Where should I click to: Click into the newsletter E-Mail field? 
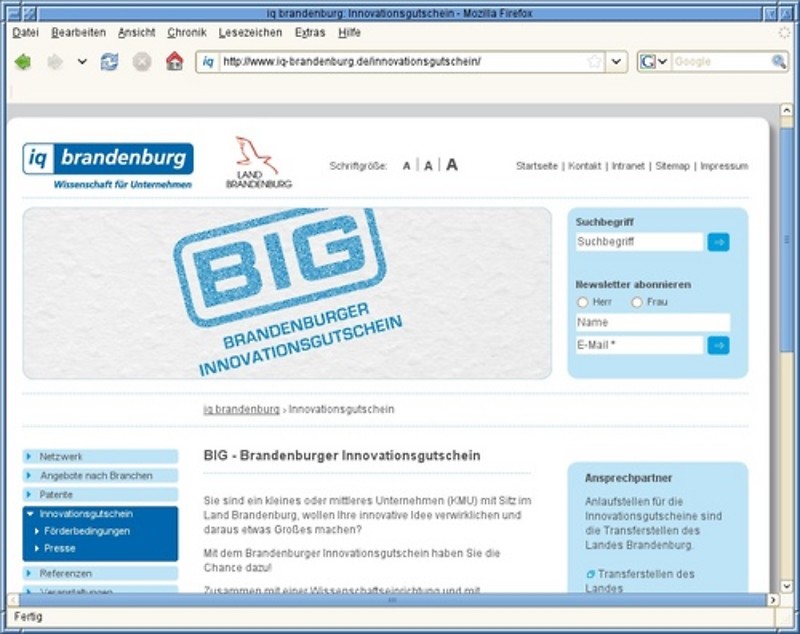640,345
